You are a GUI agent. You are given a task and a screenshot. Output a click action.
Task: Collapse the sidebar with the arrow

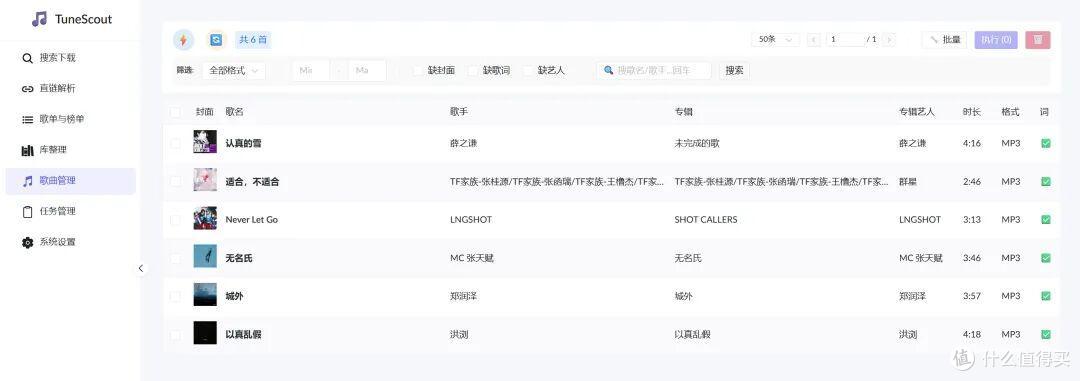pos(141,269)
